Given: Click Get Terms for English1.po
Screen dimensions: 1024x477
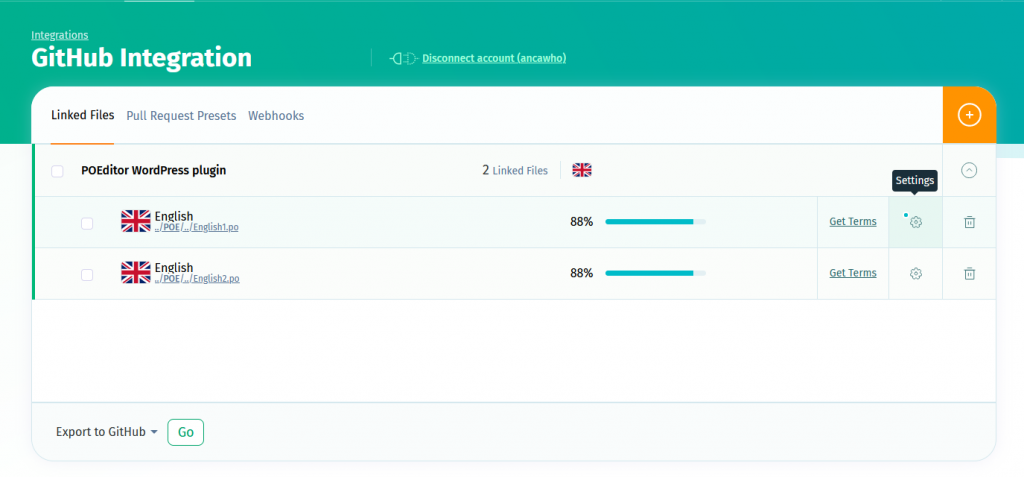Looking at the screenshot, I should [x=853, y=222].
